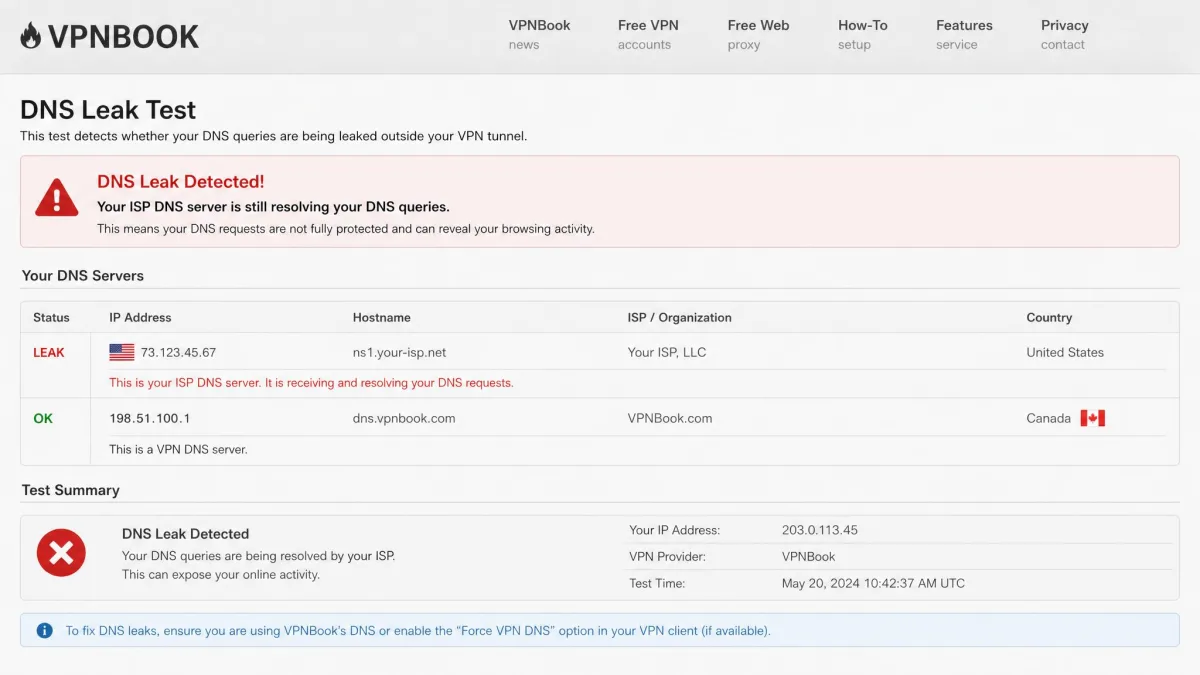The image size is (1200, 675).
Task: Click the fix DNS leaks tip text
Action: click(418, 631)
